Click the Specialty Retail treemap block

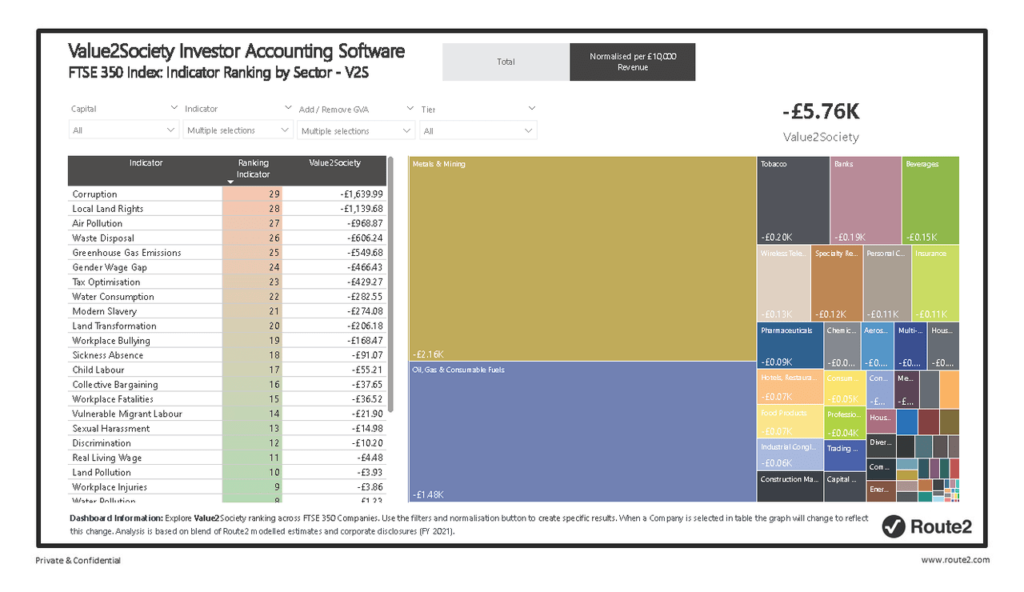pos(837,283)
